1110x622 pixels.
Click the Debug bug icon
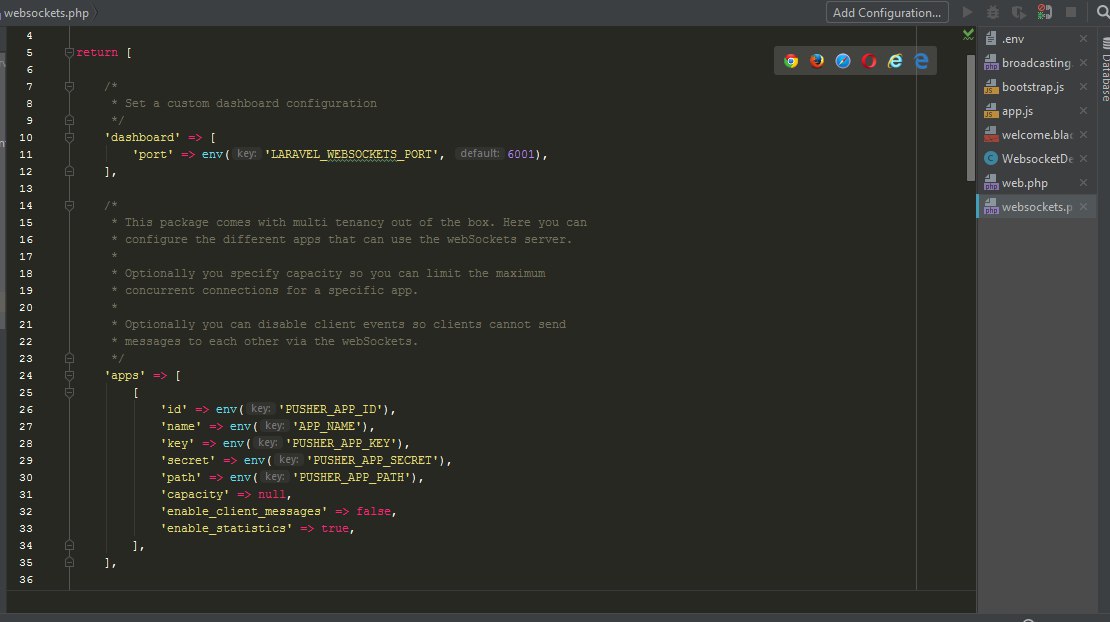tap(992, 12)
